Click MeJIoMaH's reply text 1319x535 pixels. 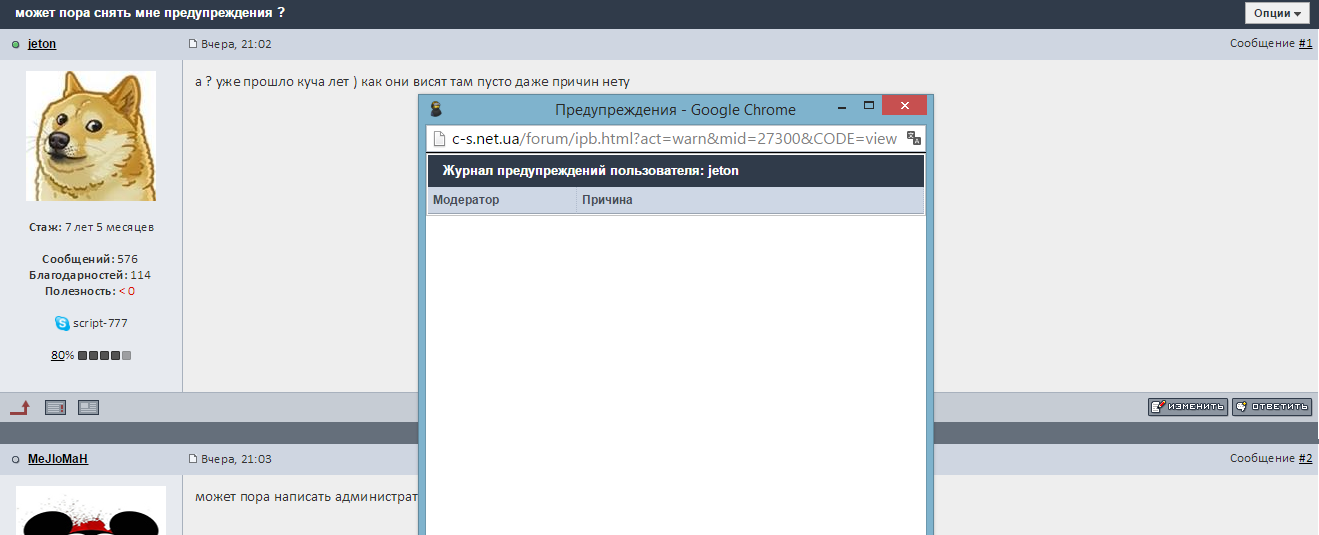[x=306, y=496]
